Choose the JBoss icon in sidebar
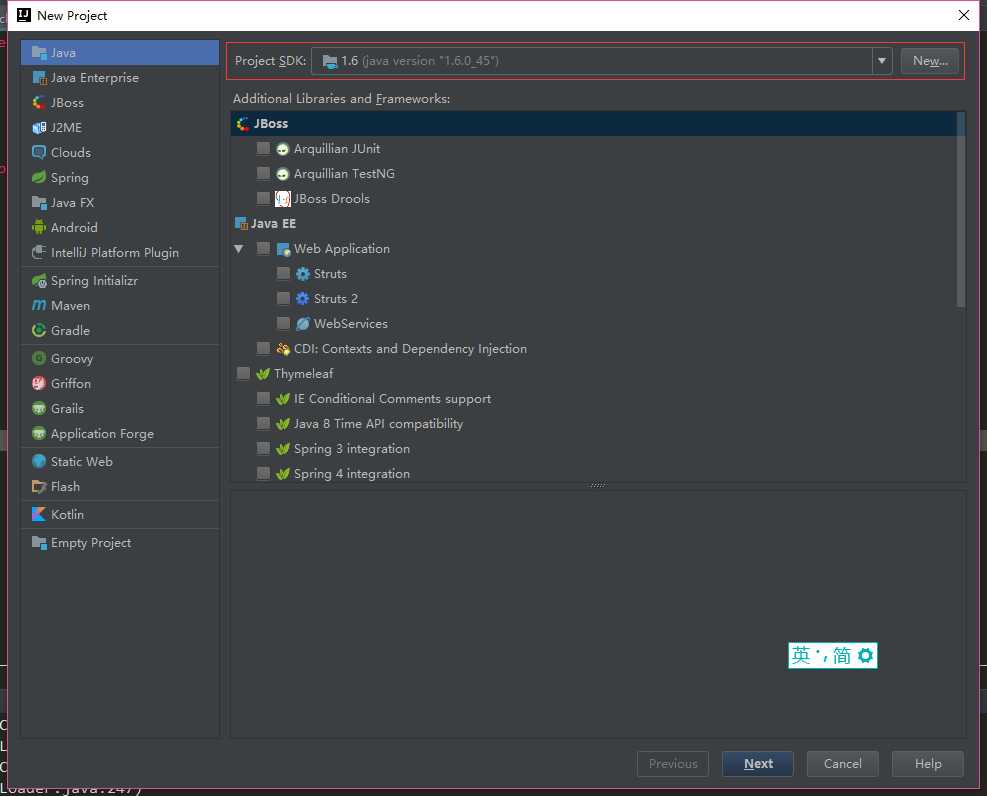 [x=39, y=103]
